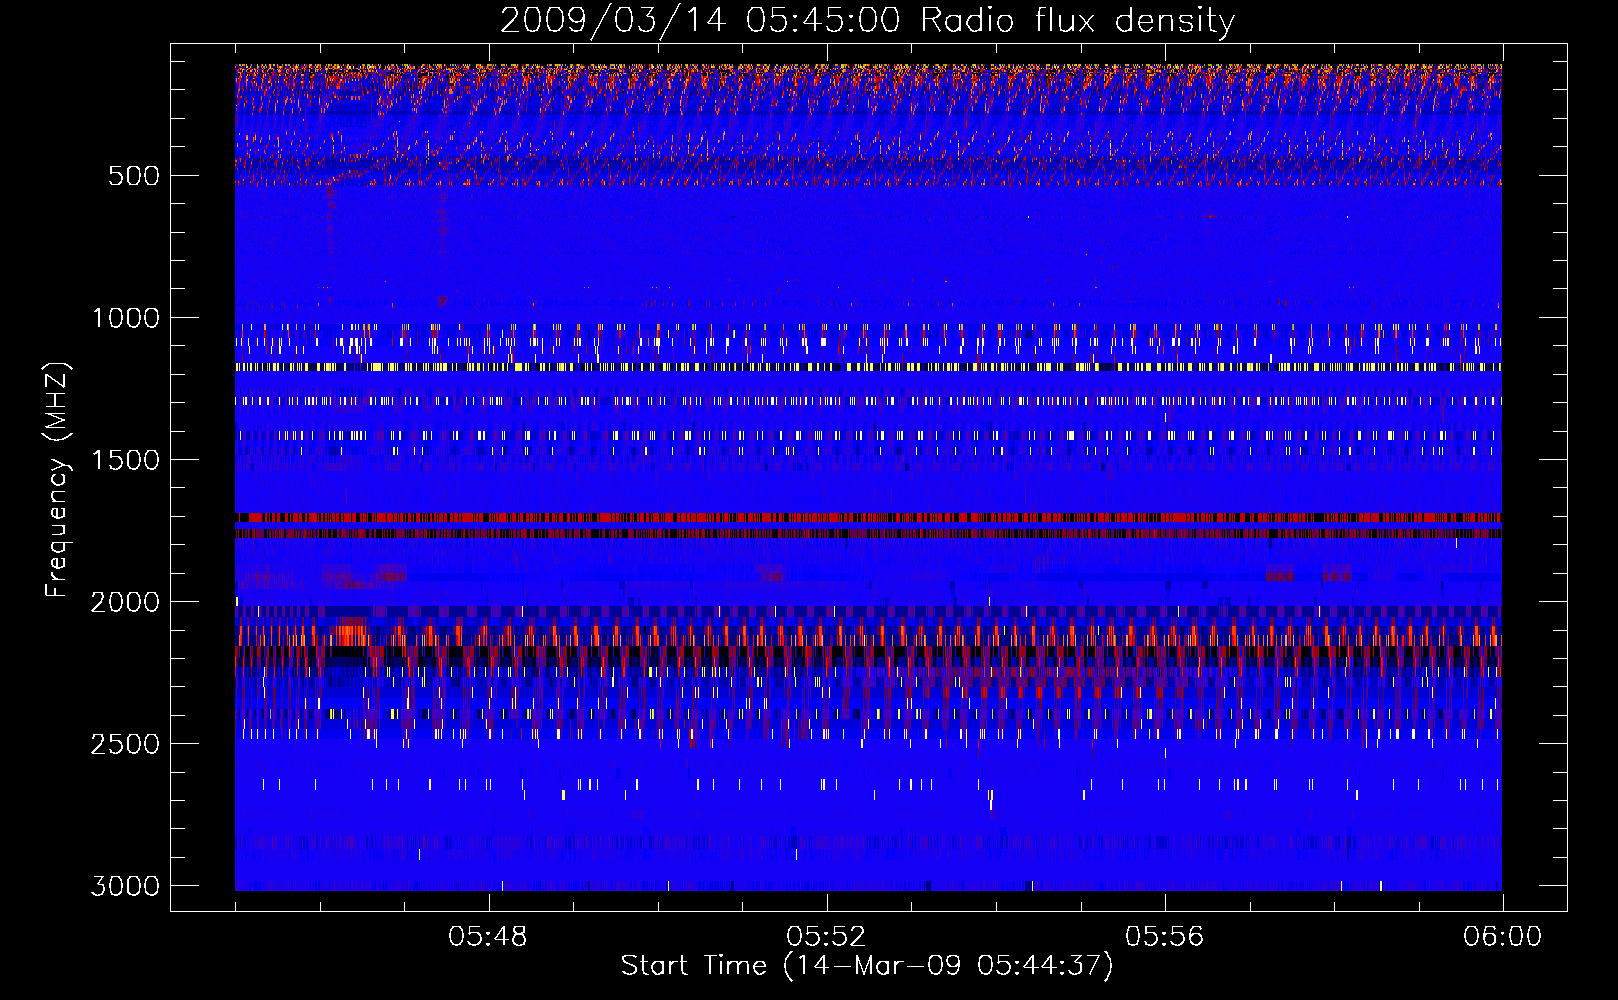This screenshot has width=1618, height=1000.
Task: Click the 05:52 time tick label
Action: pyautogui.click(x=826, y=937)
